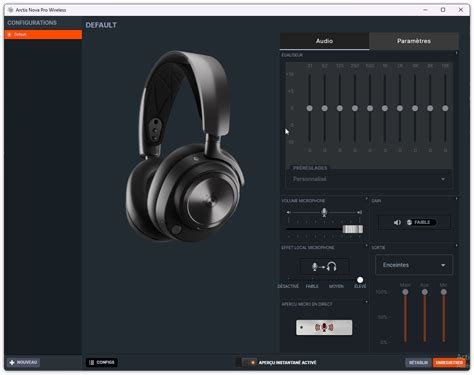The image size is (474, 375).
Task: Click the microphone icon above volume slider
Action: pyautogui.click(x=324, y=212)
